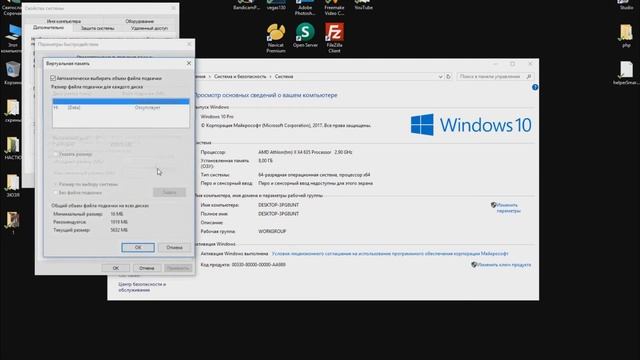Select the Без файла подкачки radio option

(56, 193)
